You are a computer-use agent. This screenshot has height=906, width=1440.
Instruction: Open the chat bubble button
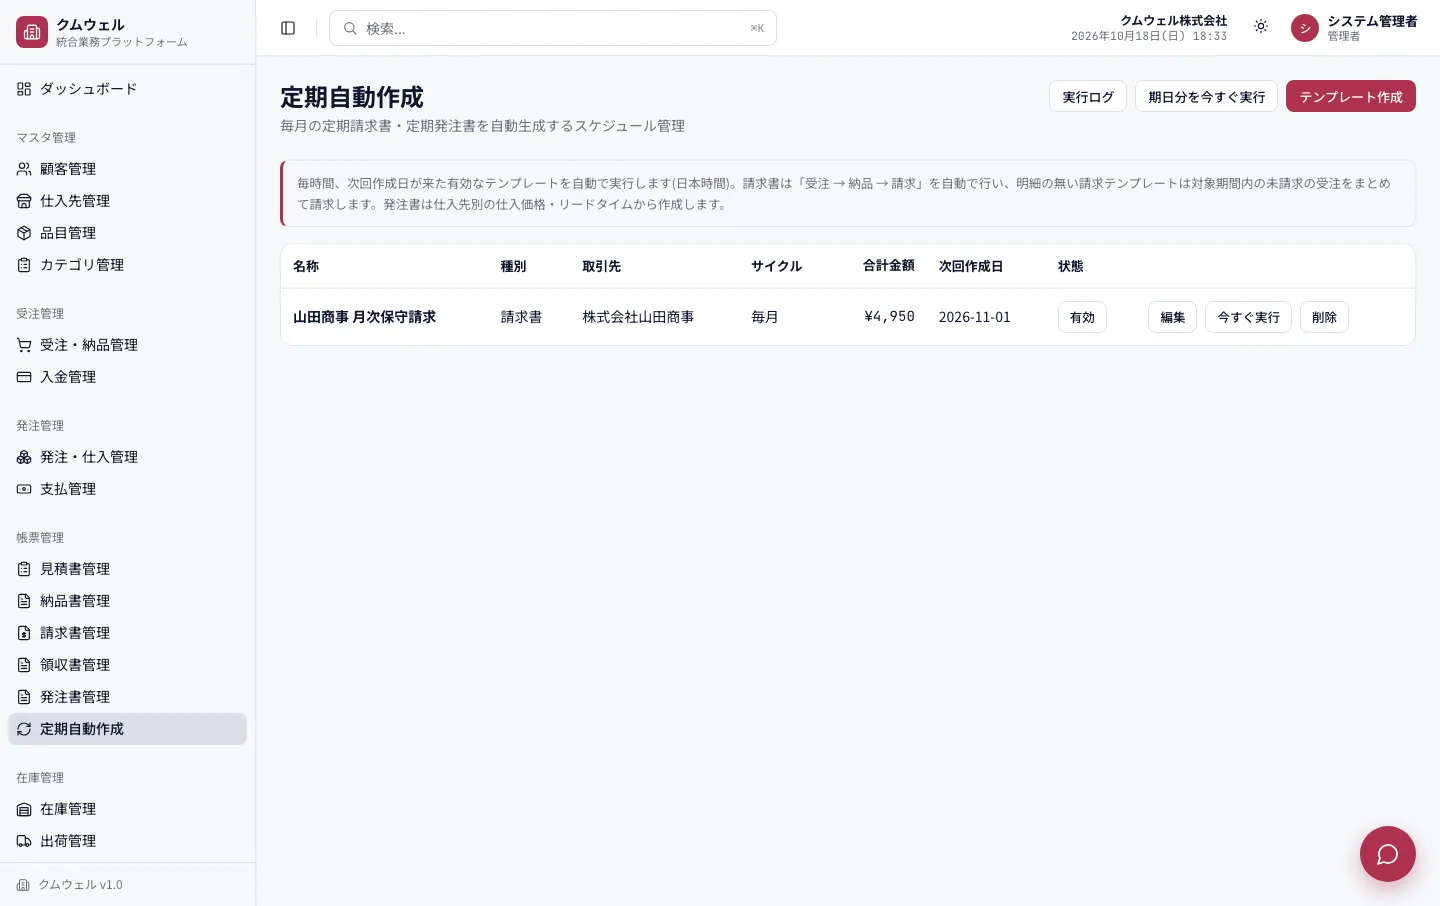click(1388, 854)
